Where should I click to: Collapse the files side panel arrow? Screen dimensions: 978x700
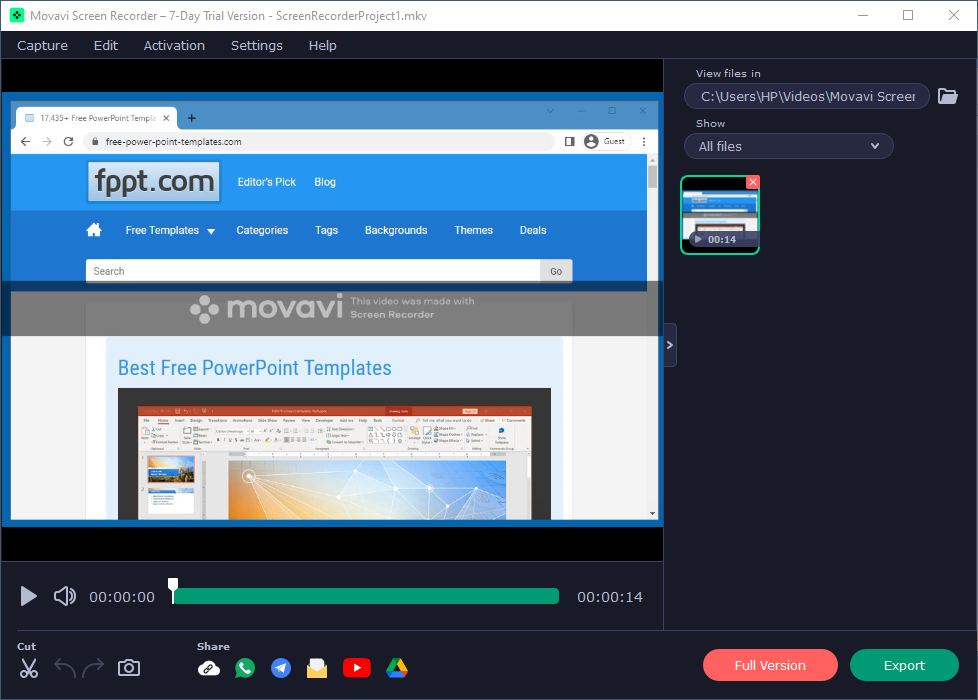point(670,345)
